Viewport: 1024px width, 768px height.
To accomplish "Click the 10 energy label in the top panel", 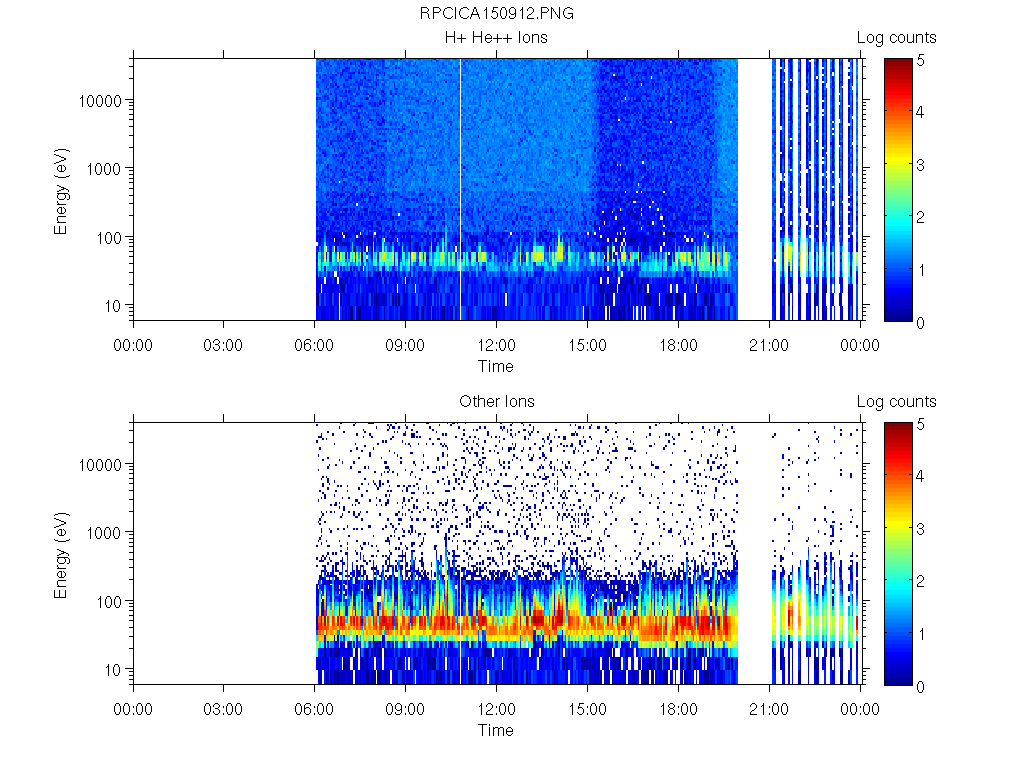I will pyautogui.click(x=113, y=306).
